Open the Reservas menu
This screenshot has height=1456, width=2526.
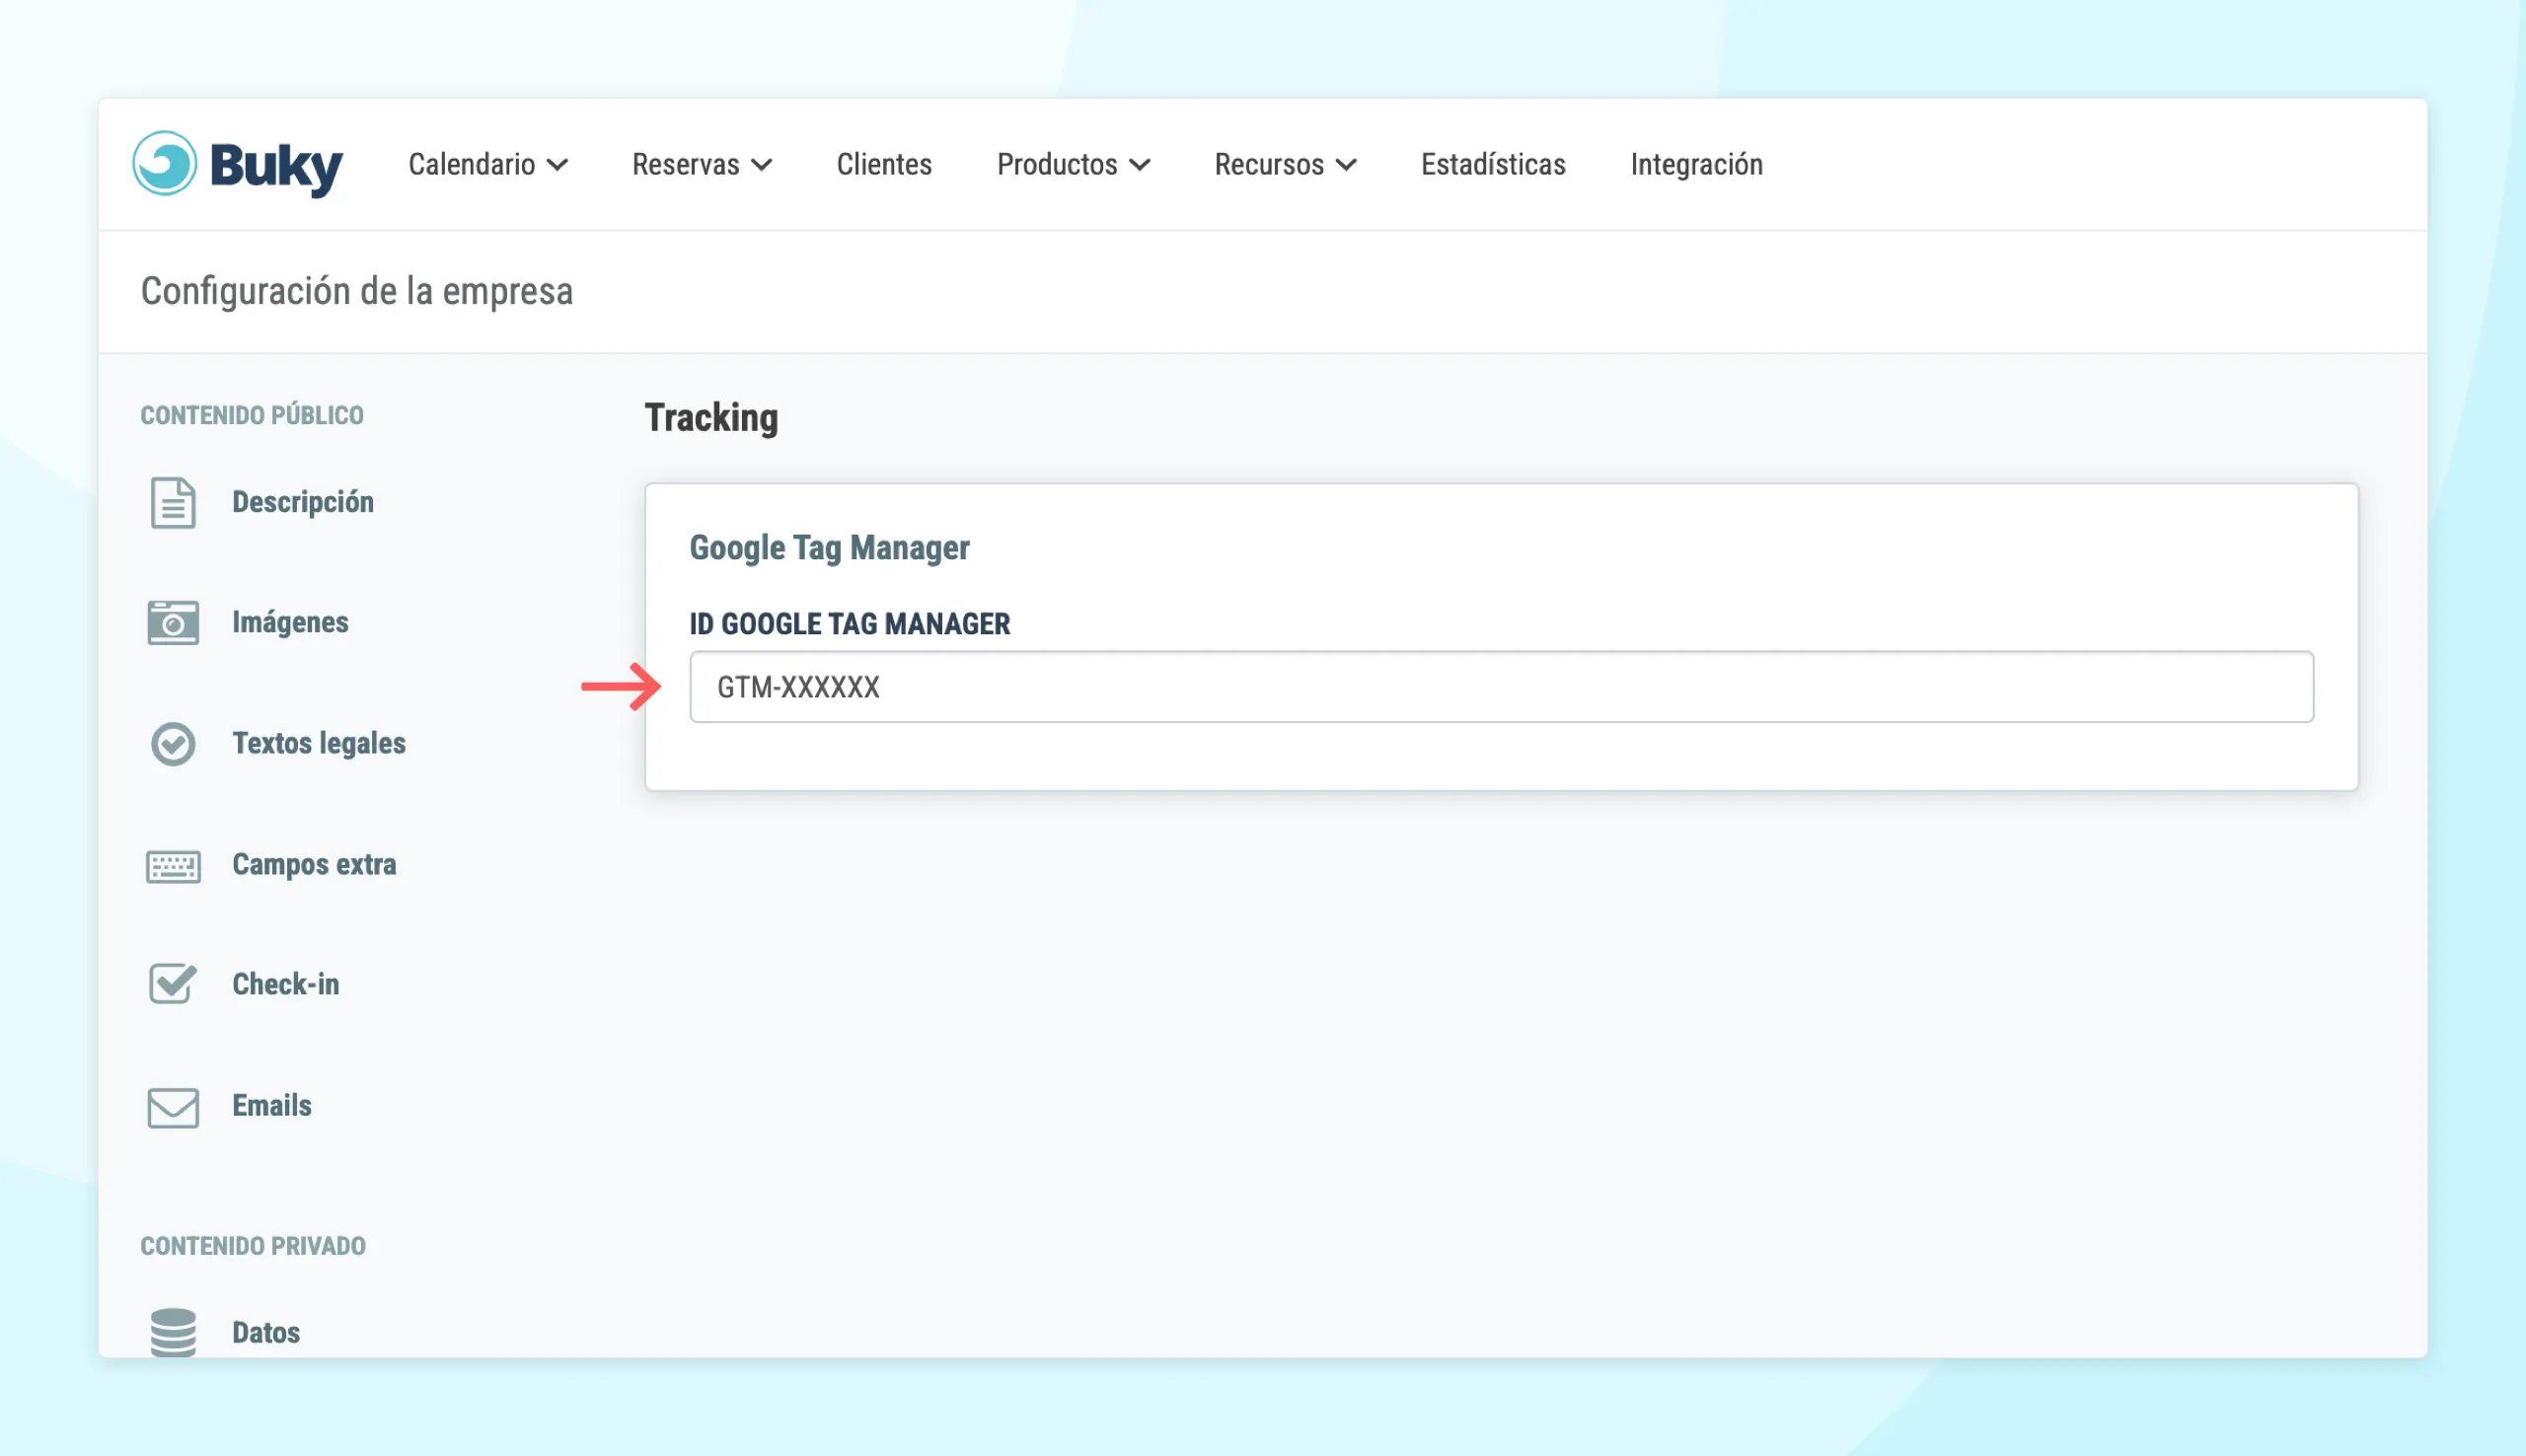click(x=702, y=164)
